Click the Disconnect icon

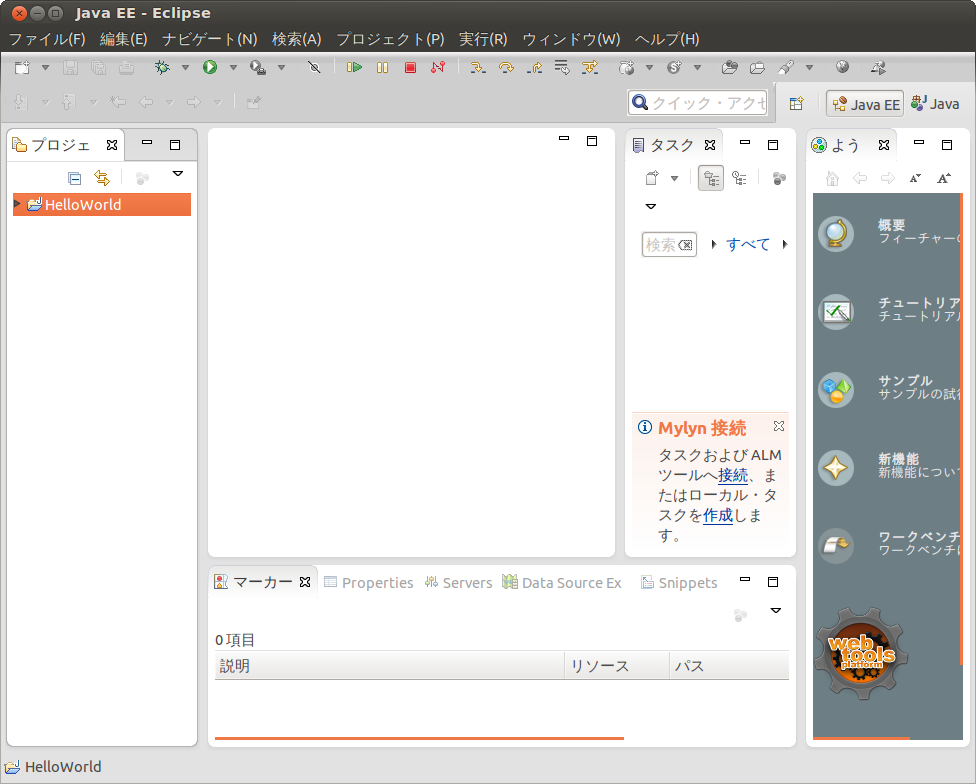438,67
